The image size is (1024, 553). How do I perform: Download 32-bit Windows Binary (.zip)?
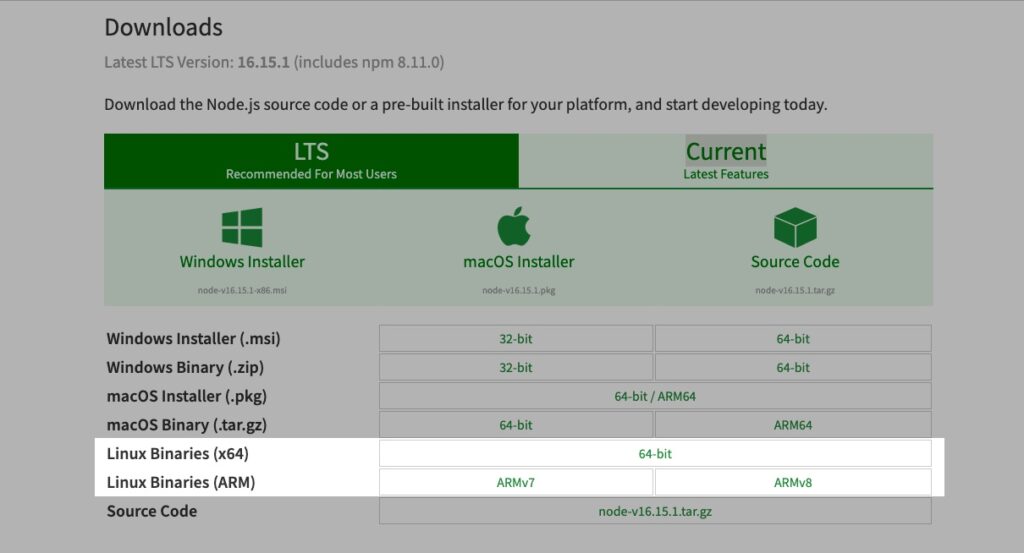(516, 368)
